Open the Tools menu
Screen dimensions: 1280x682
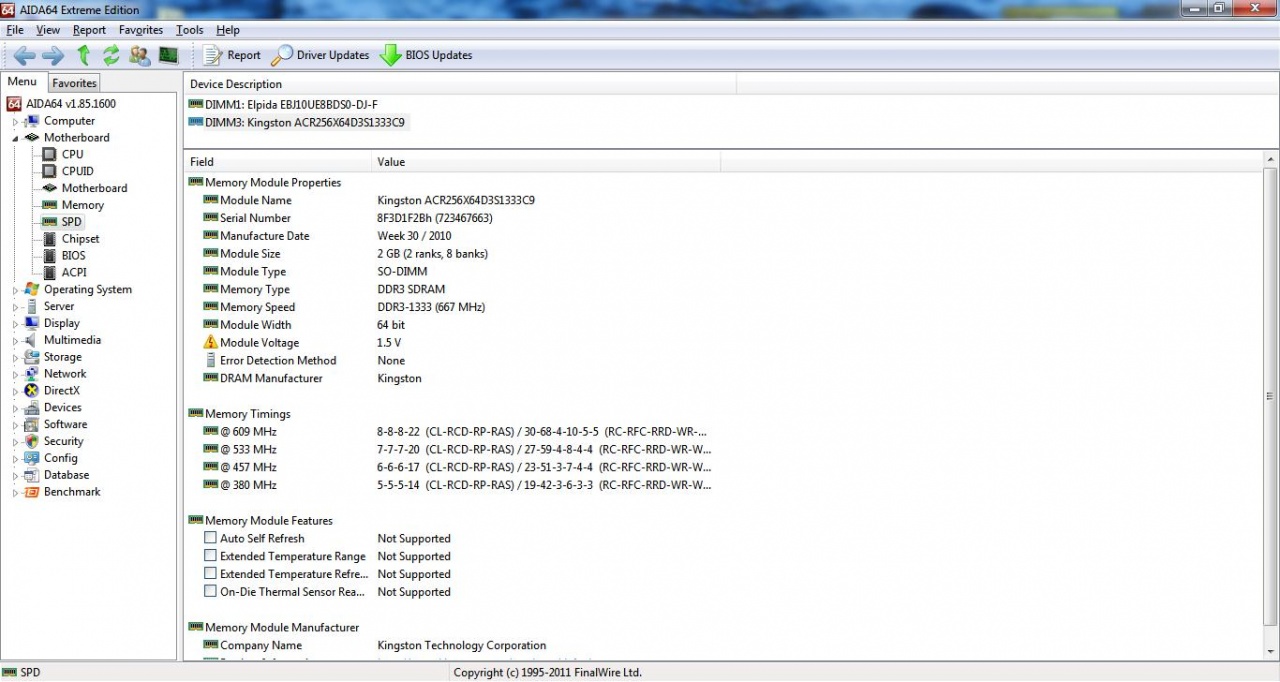pyautogui.click(x=190, y=30)
